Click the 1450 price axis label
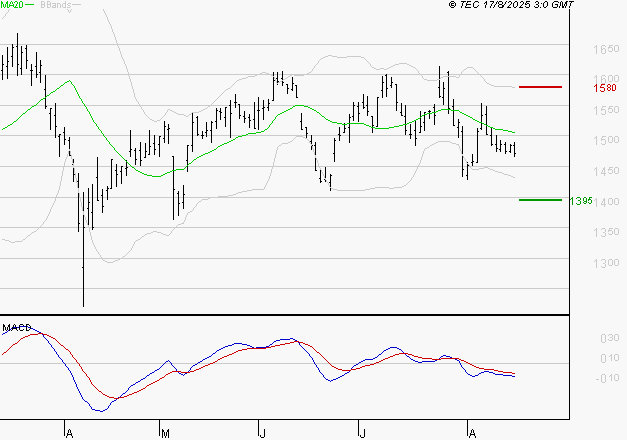627x440 pixels. click(x=606, y=171)
